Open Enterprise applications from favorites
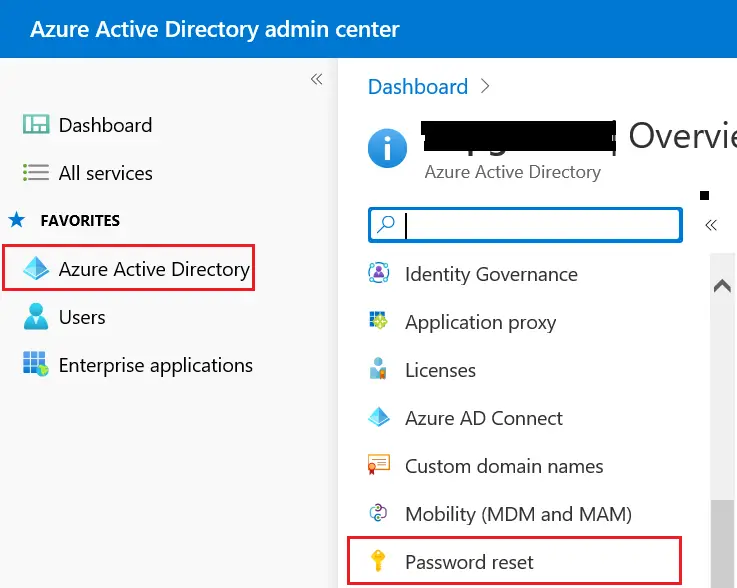The width and height of the screenshot is (737, 588). point(155,365)
